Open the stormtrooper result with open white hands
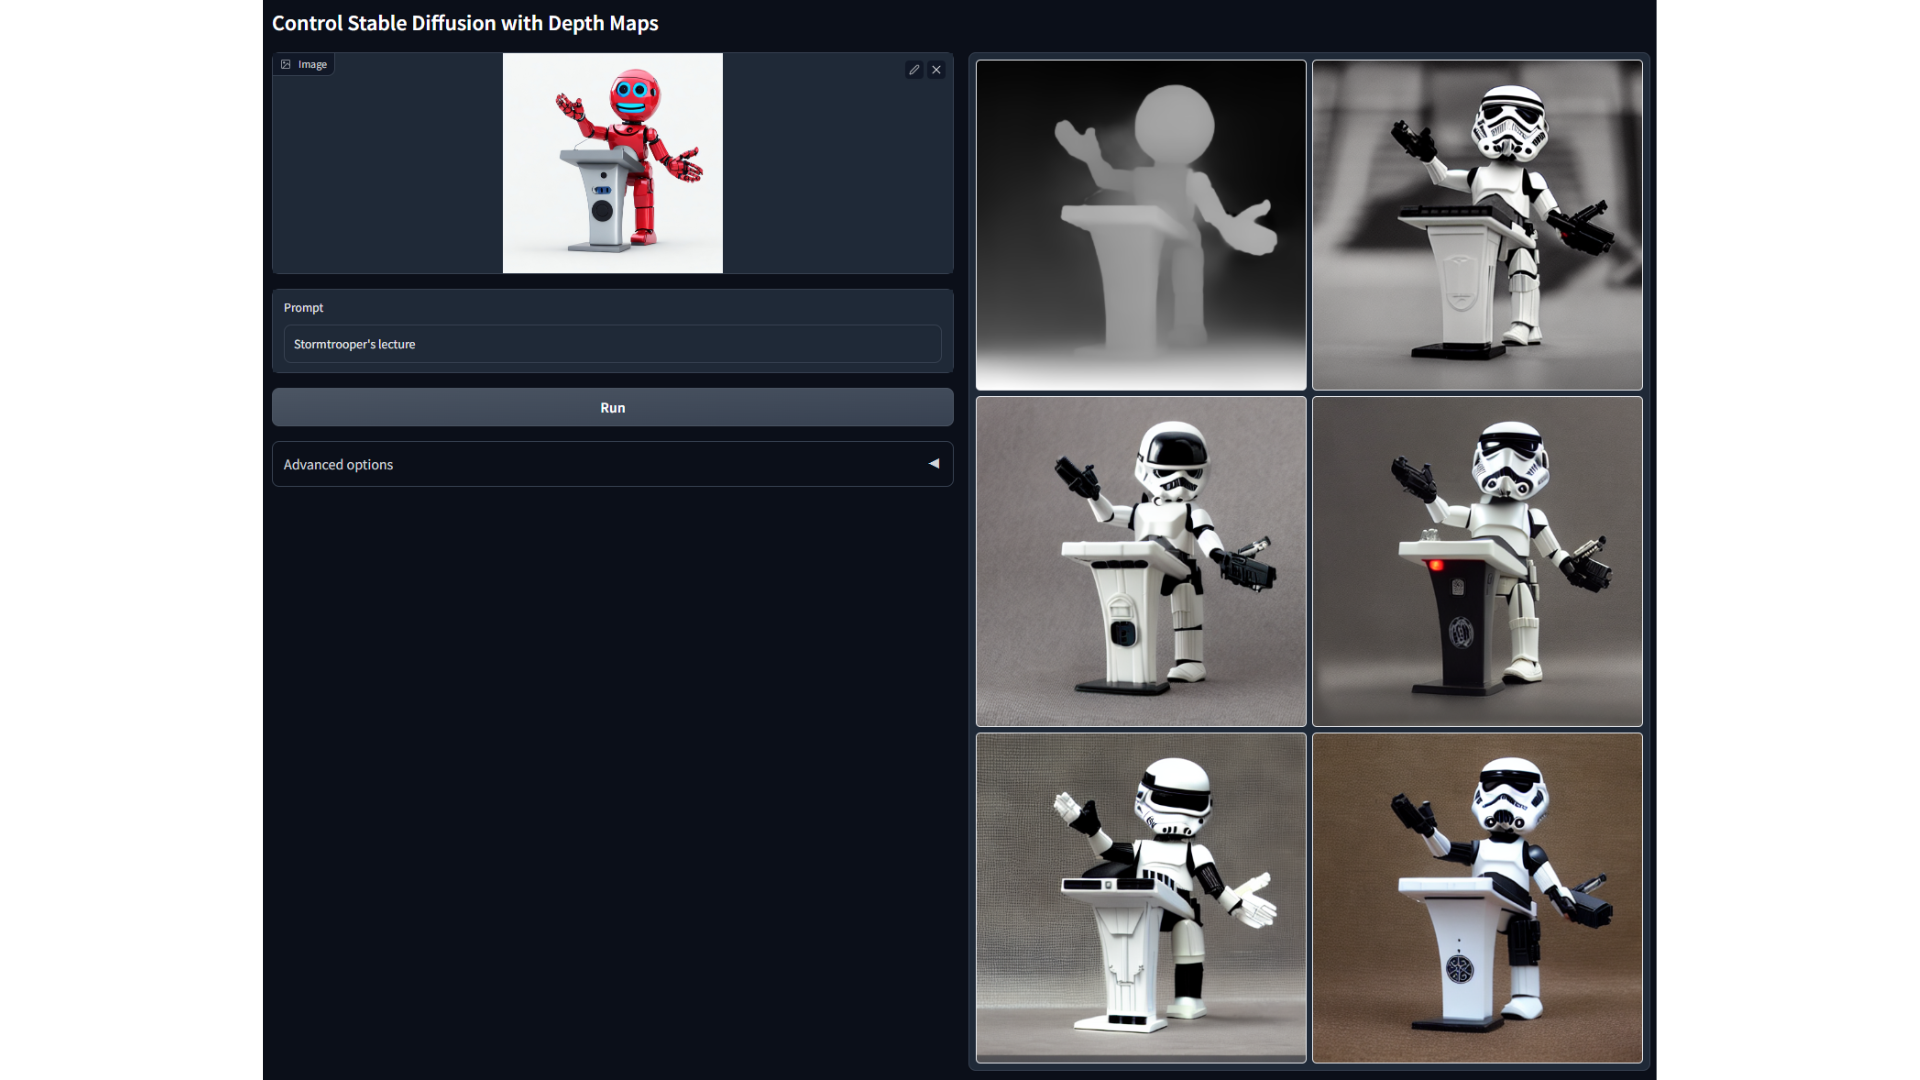 point(1141,897)
